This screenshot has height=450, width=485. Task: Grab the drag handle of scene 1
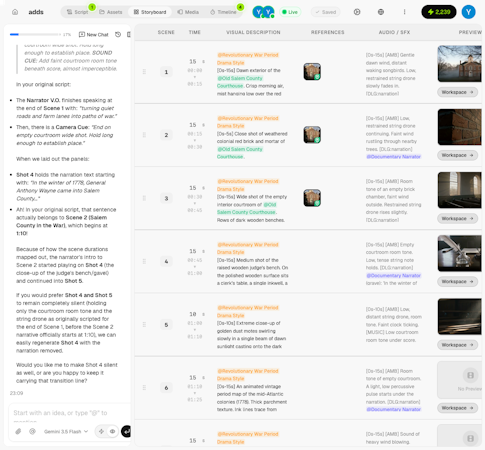144,72
